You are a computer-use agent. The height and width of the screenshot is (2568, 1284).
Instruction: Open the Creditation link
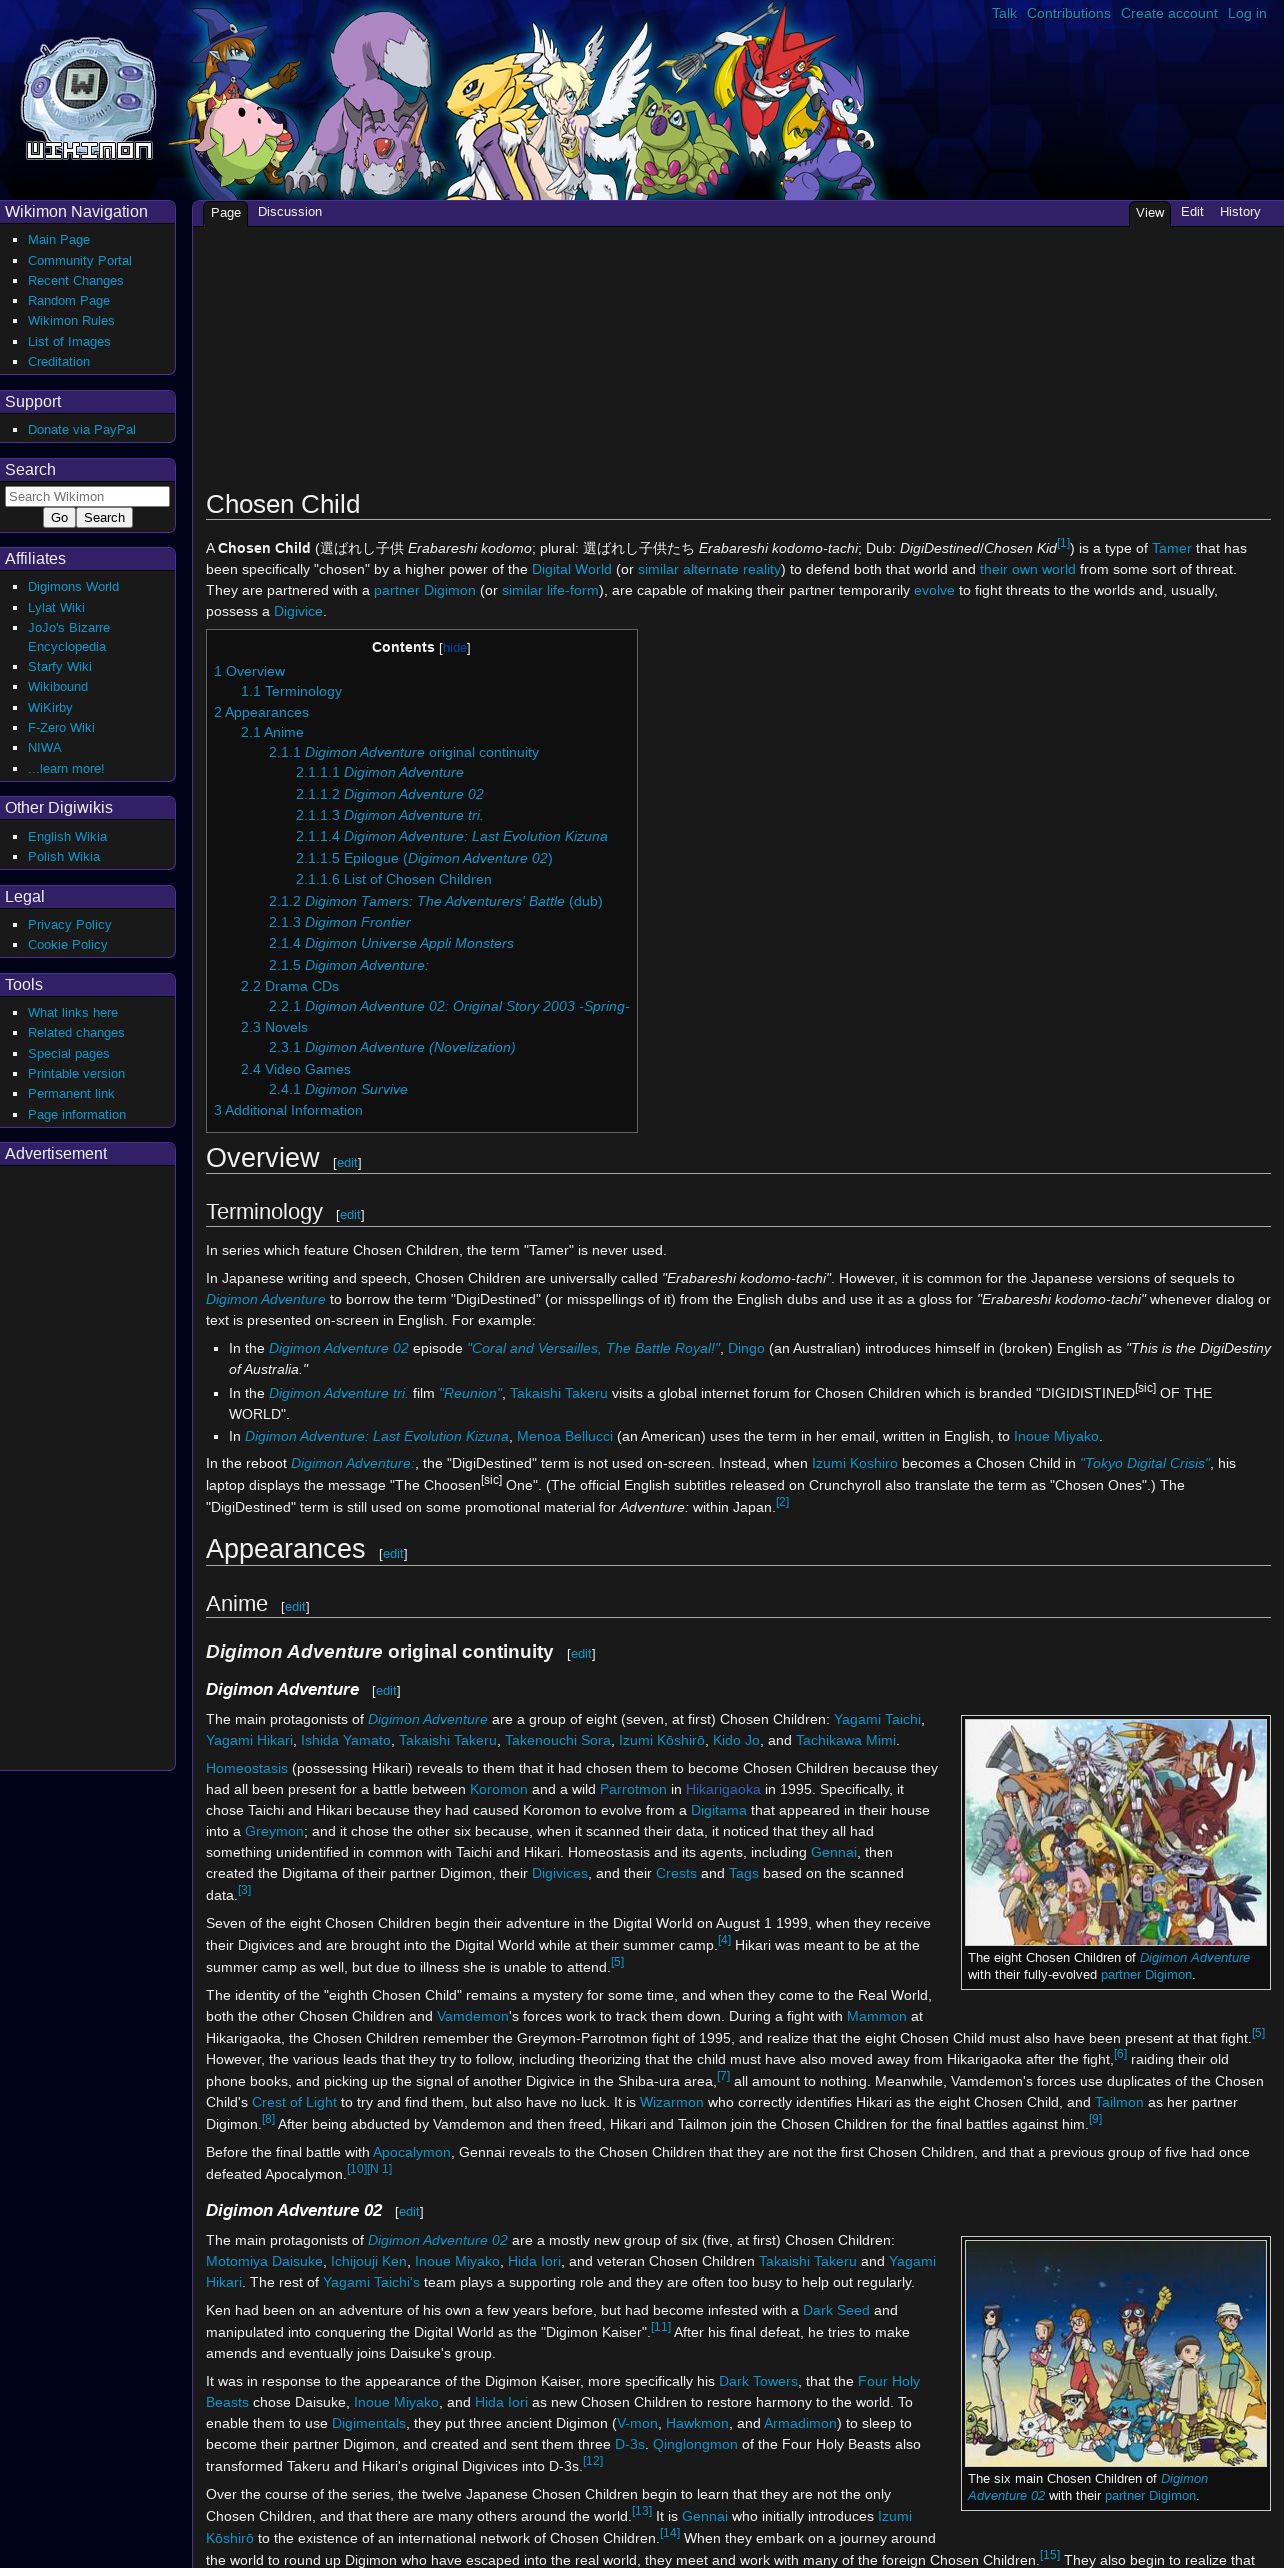(59, 362)
